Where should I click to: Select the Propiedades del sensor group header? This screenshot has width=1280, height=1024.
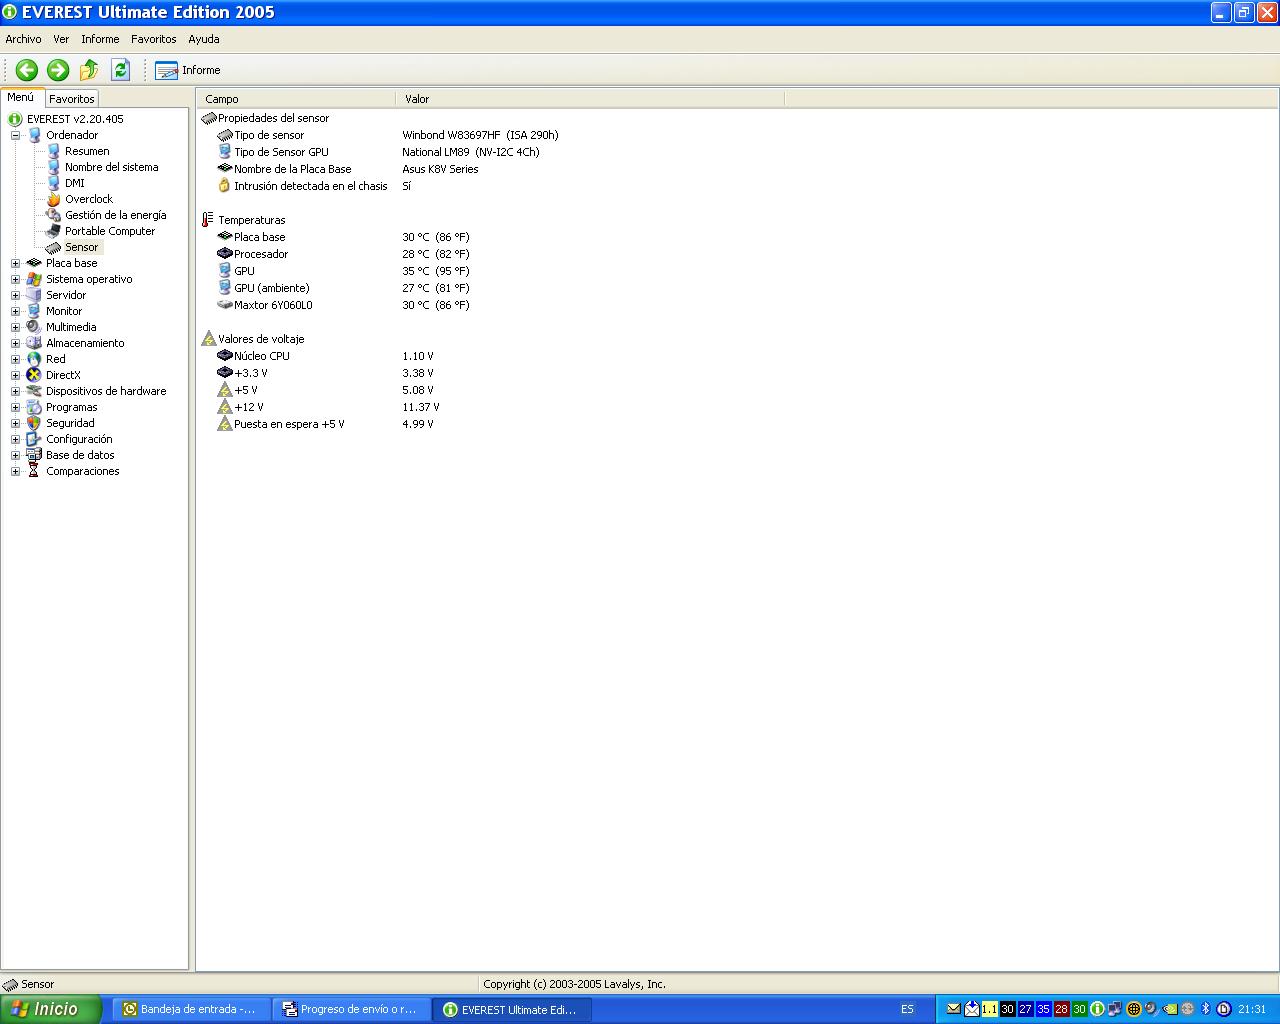coord(265,118)
